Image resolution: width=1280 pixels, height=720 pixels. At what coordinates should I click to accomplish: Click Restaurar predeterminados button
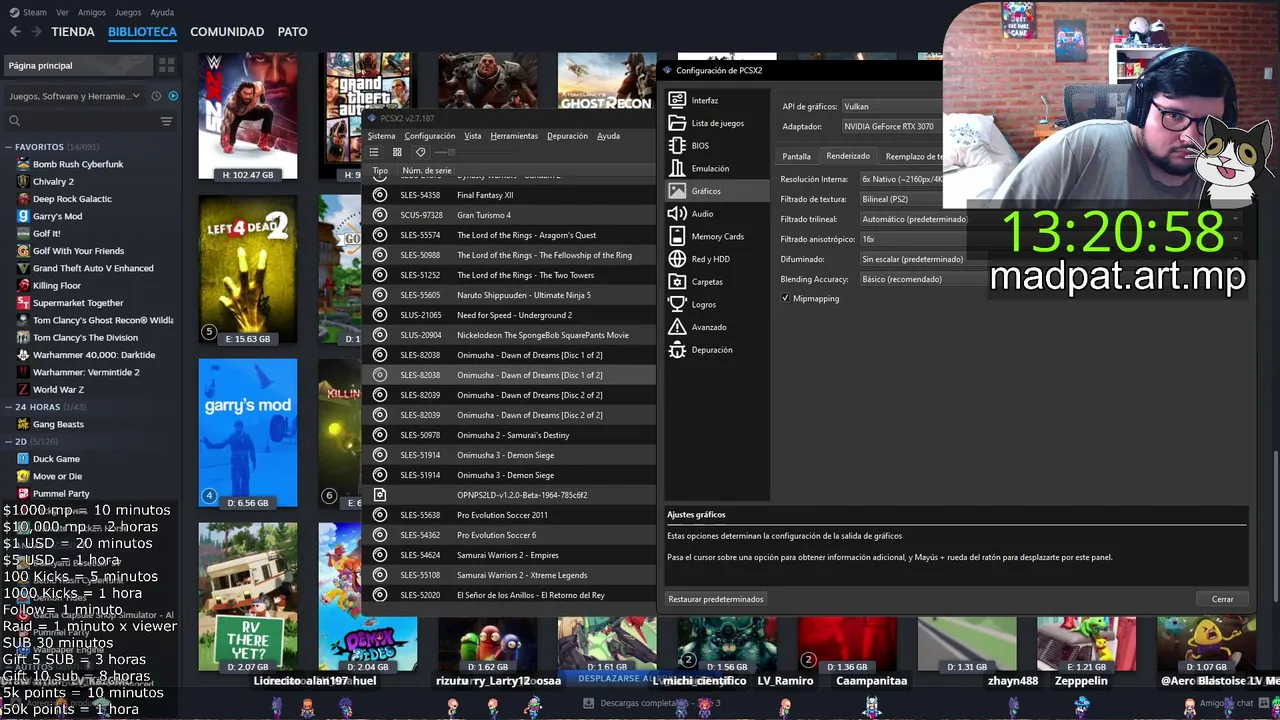[x=716, y=599]
